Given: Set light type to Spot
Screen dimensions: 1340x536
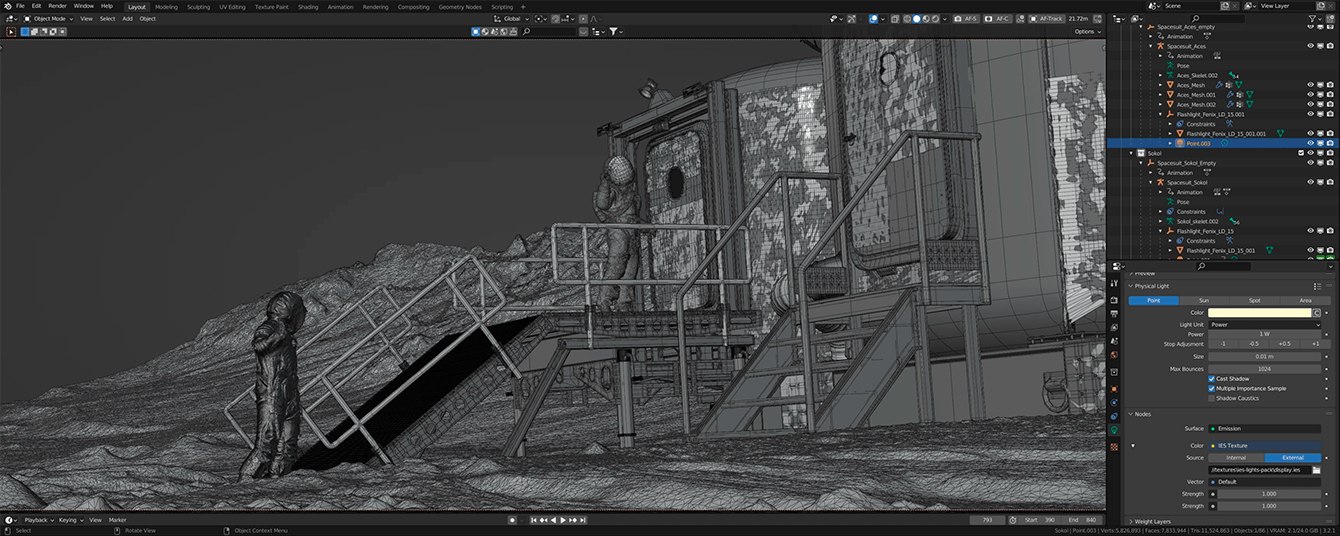Looking at the screenshot, I should coord(1253,300).
